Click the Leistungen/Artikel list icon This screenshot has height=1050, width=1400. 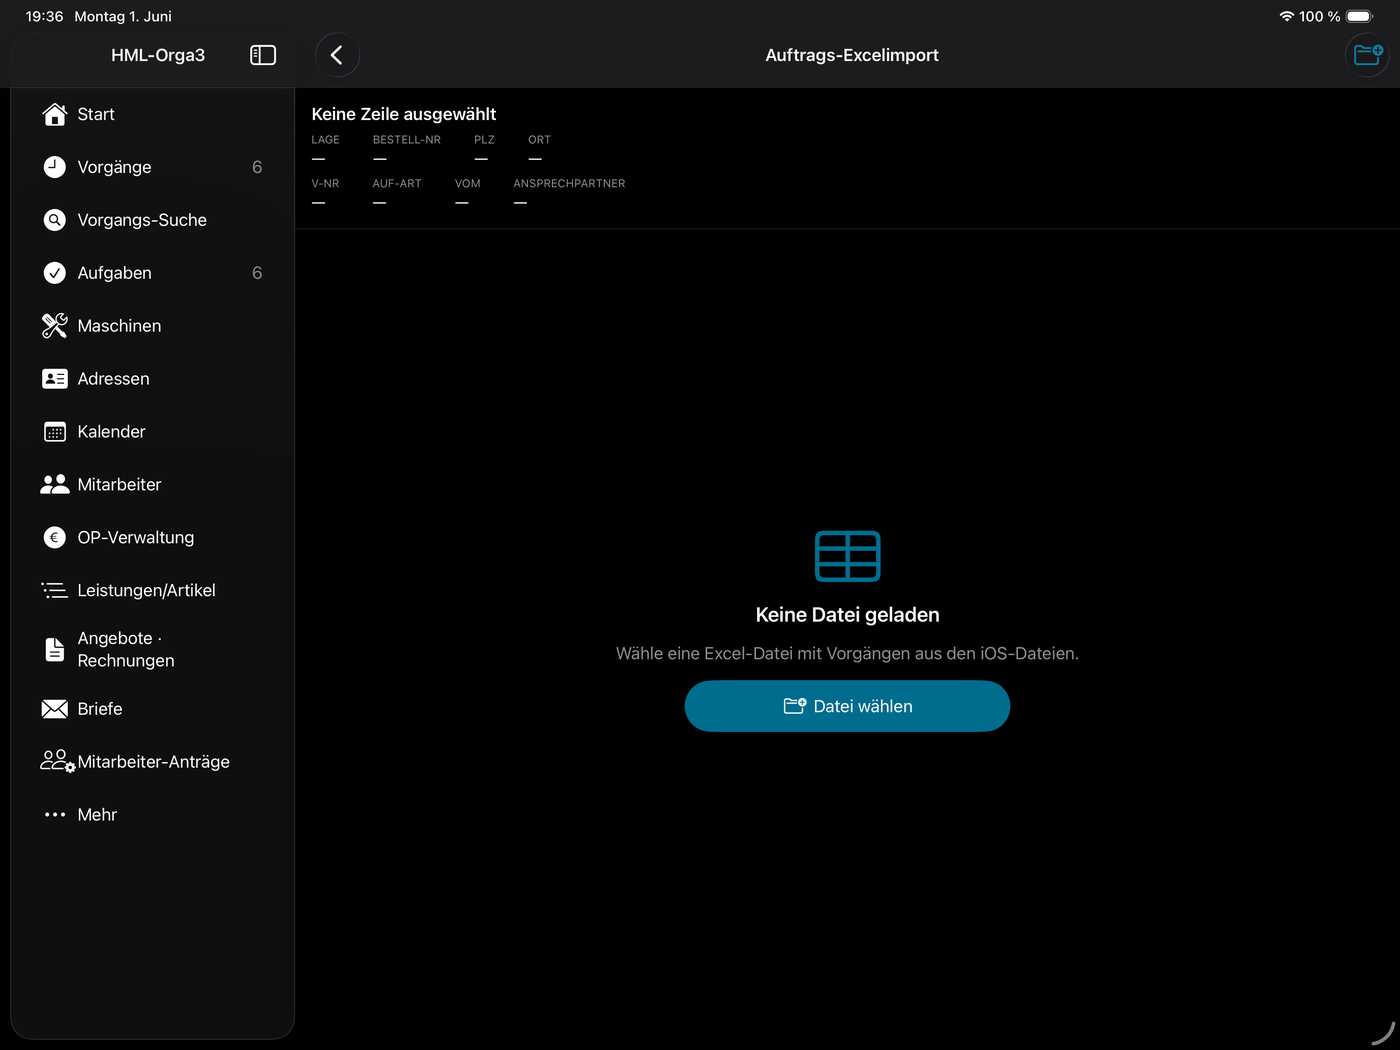click(x=55, y=591)
